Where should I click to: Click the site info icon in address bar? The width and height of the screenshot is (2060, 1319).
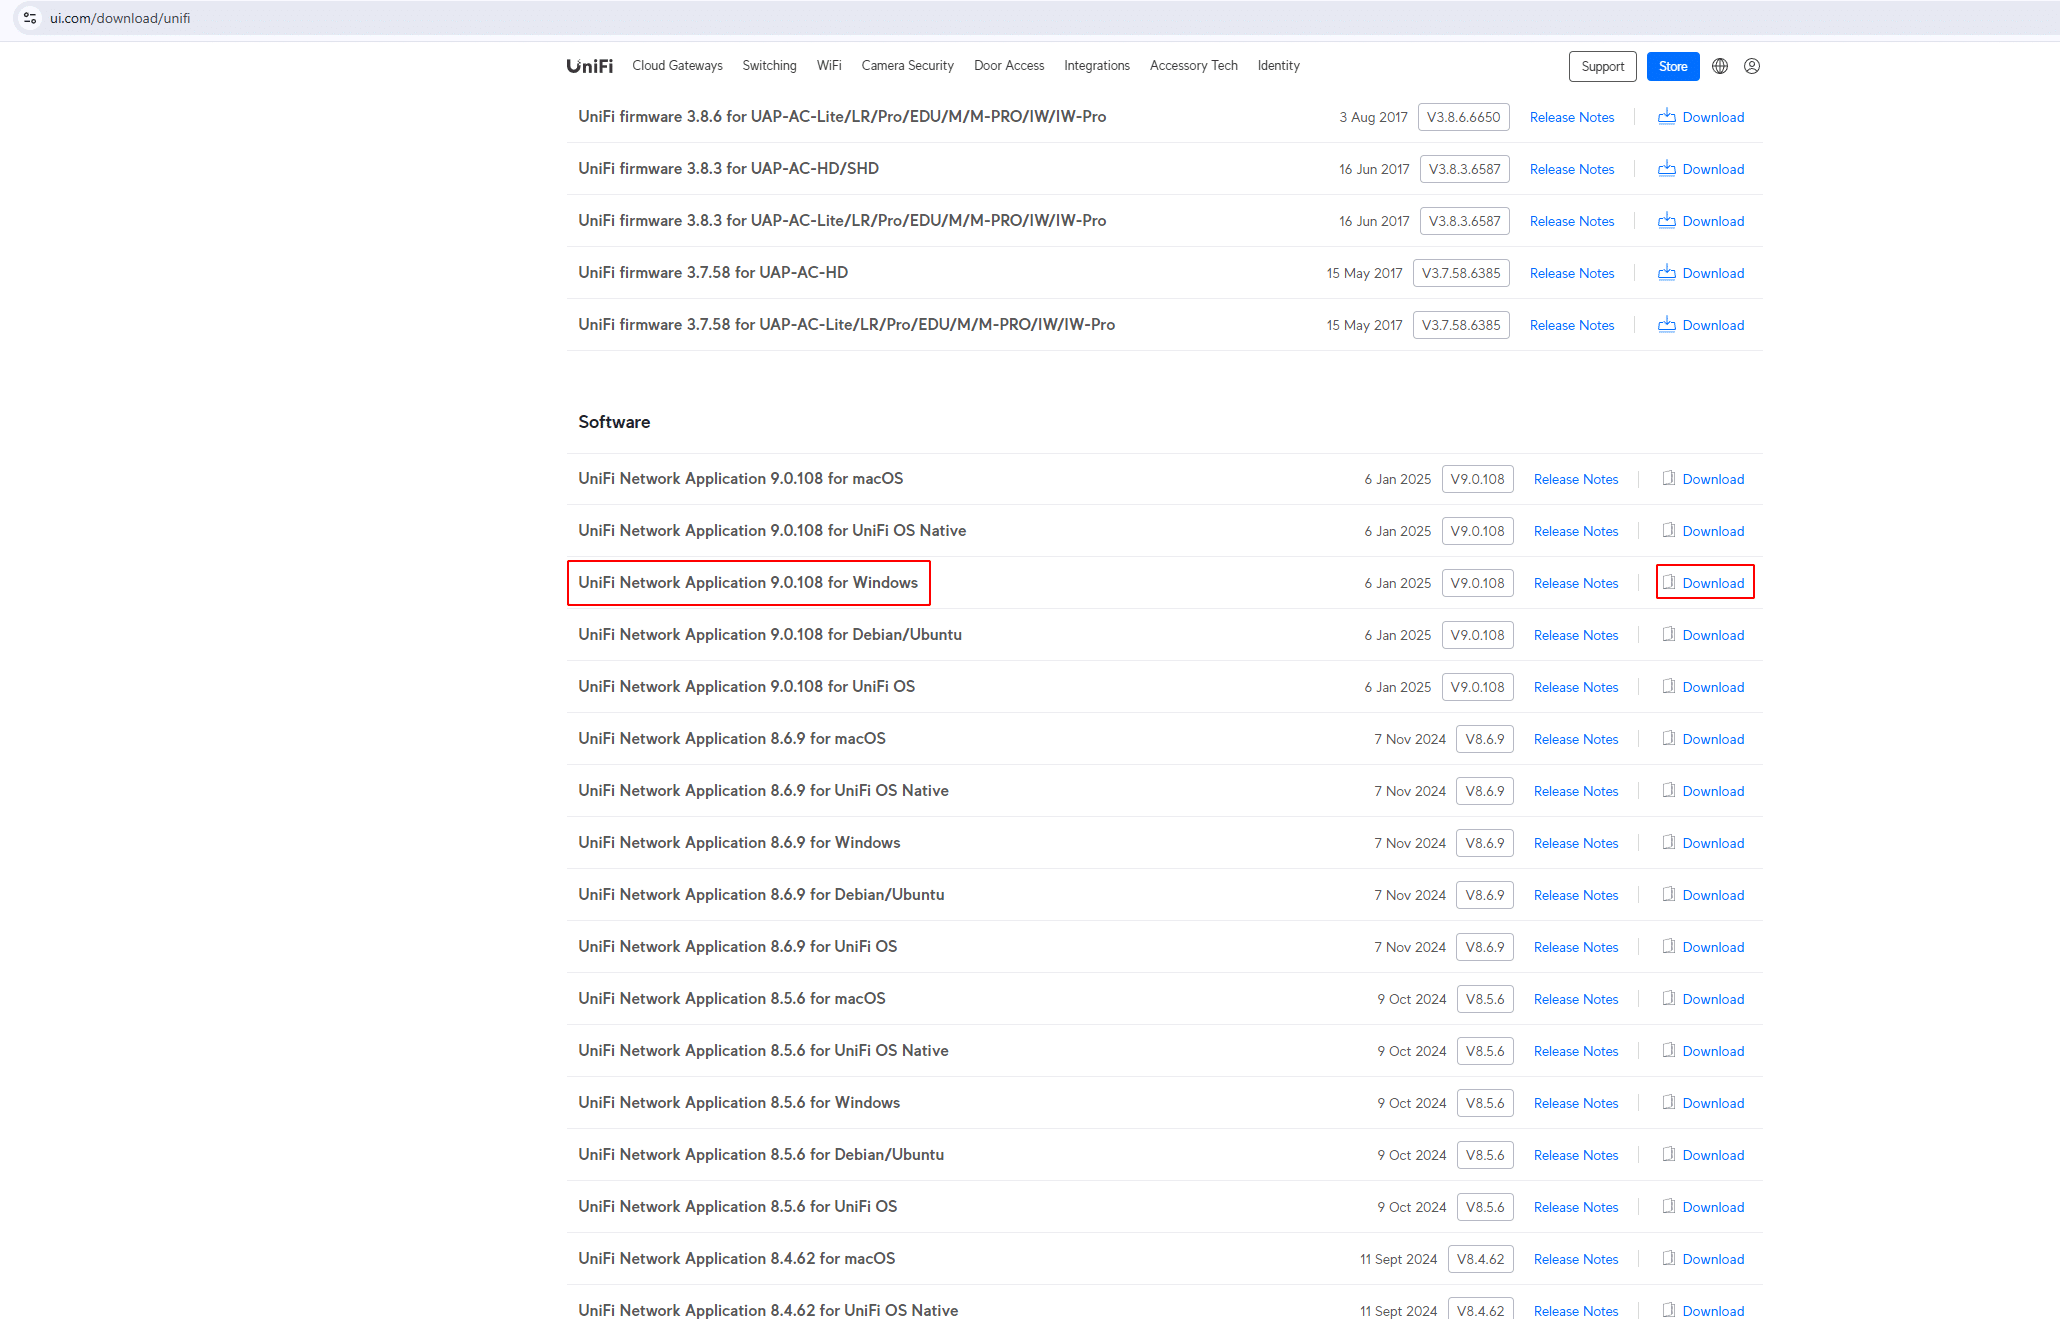coord(30,18)
